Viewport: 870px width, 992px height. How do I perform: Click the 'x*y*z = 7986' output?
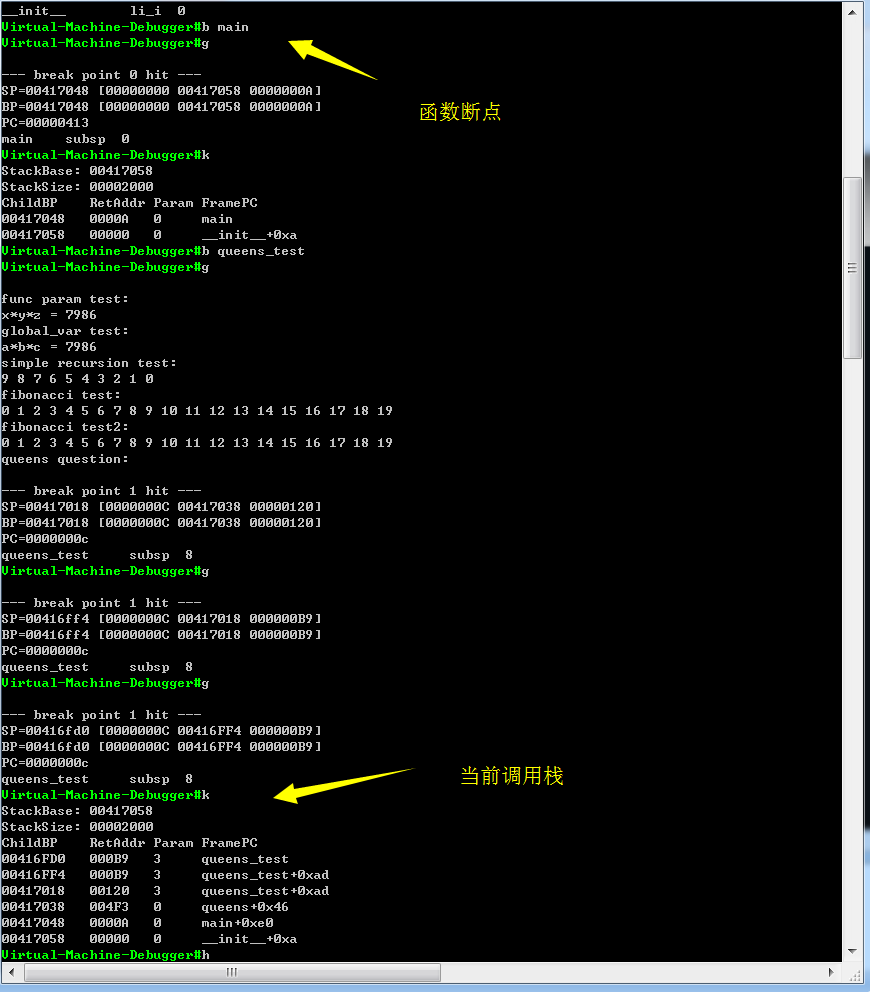pos(49,315)
